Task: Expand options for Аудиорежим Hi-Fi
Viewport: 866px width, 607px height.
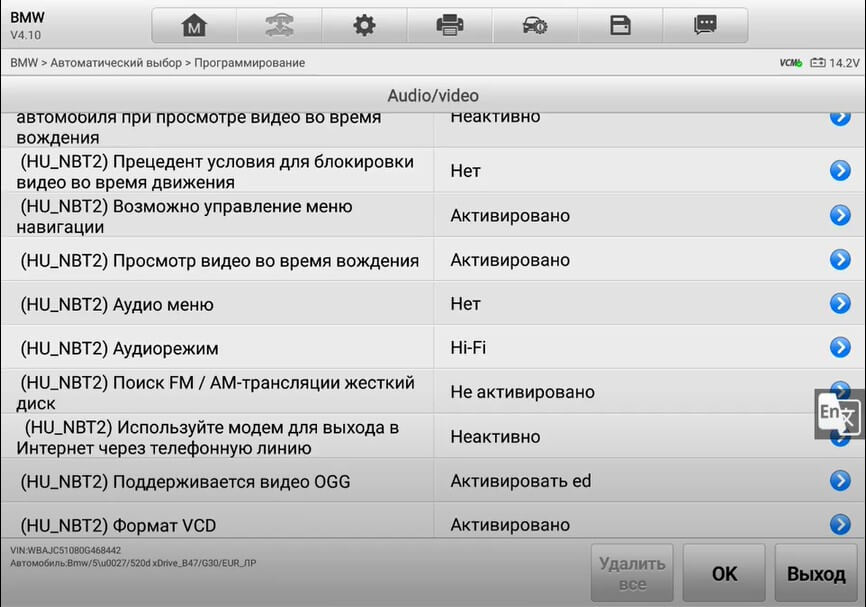Action: 840,347
